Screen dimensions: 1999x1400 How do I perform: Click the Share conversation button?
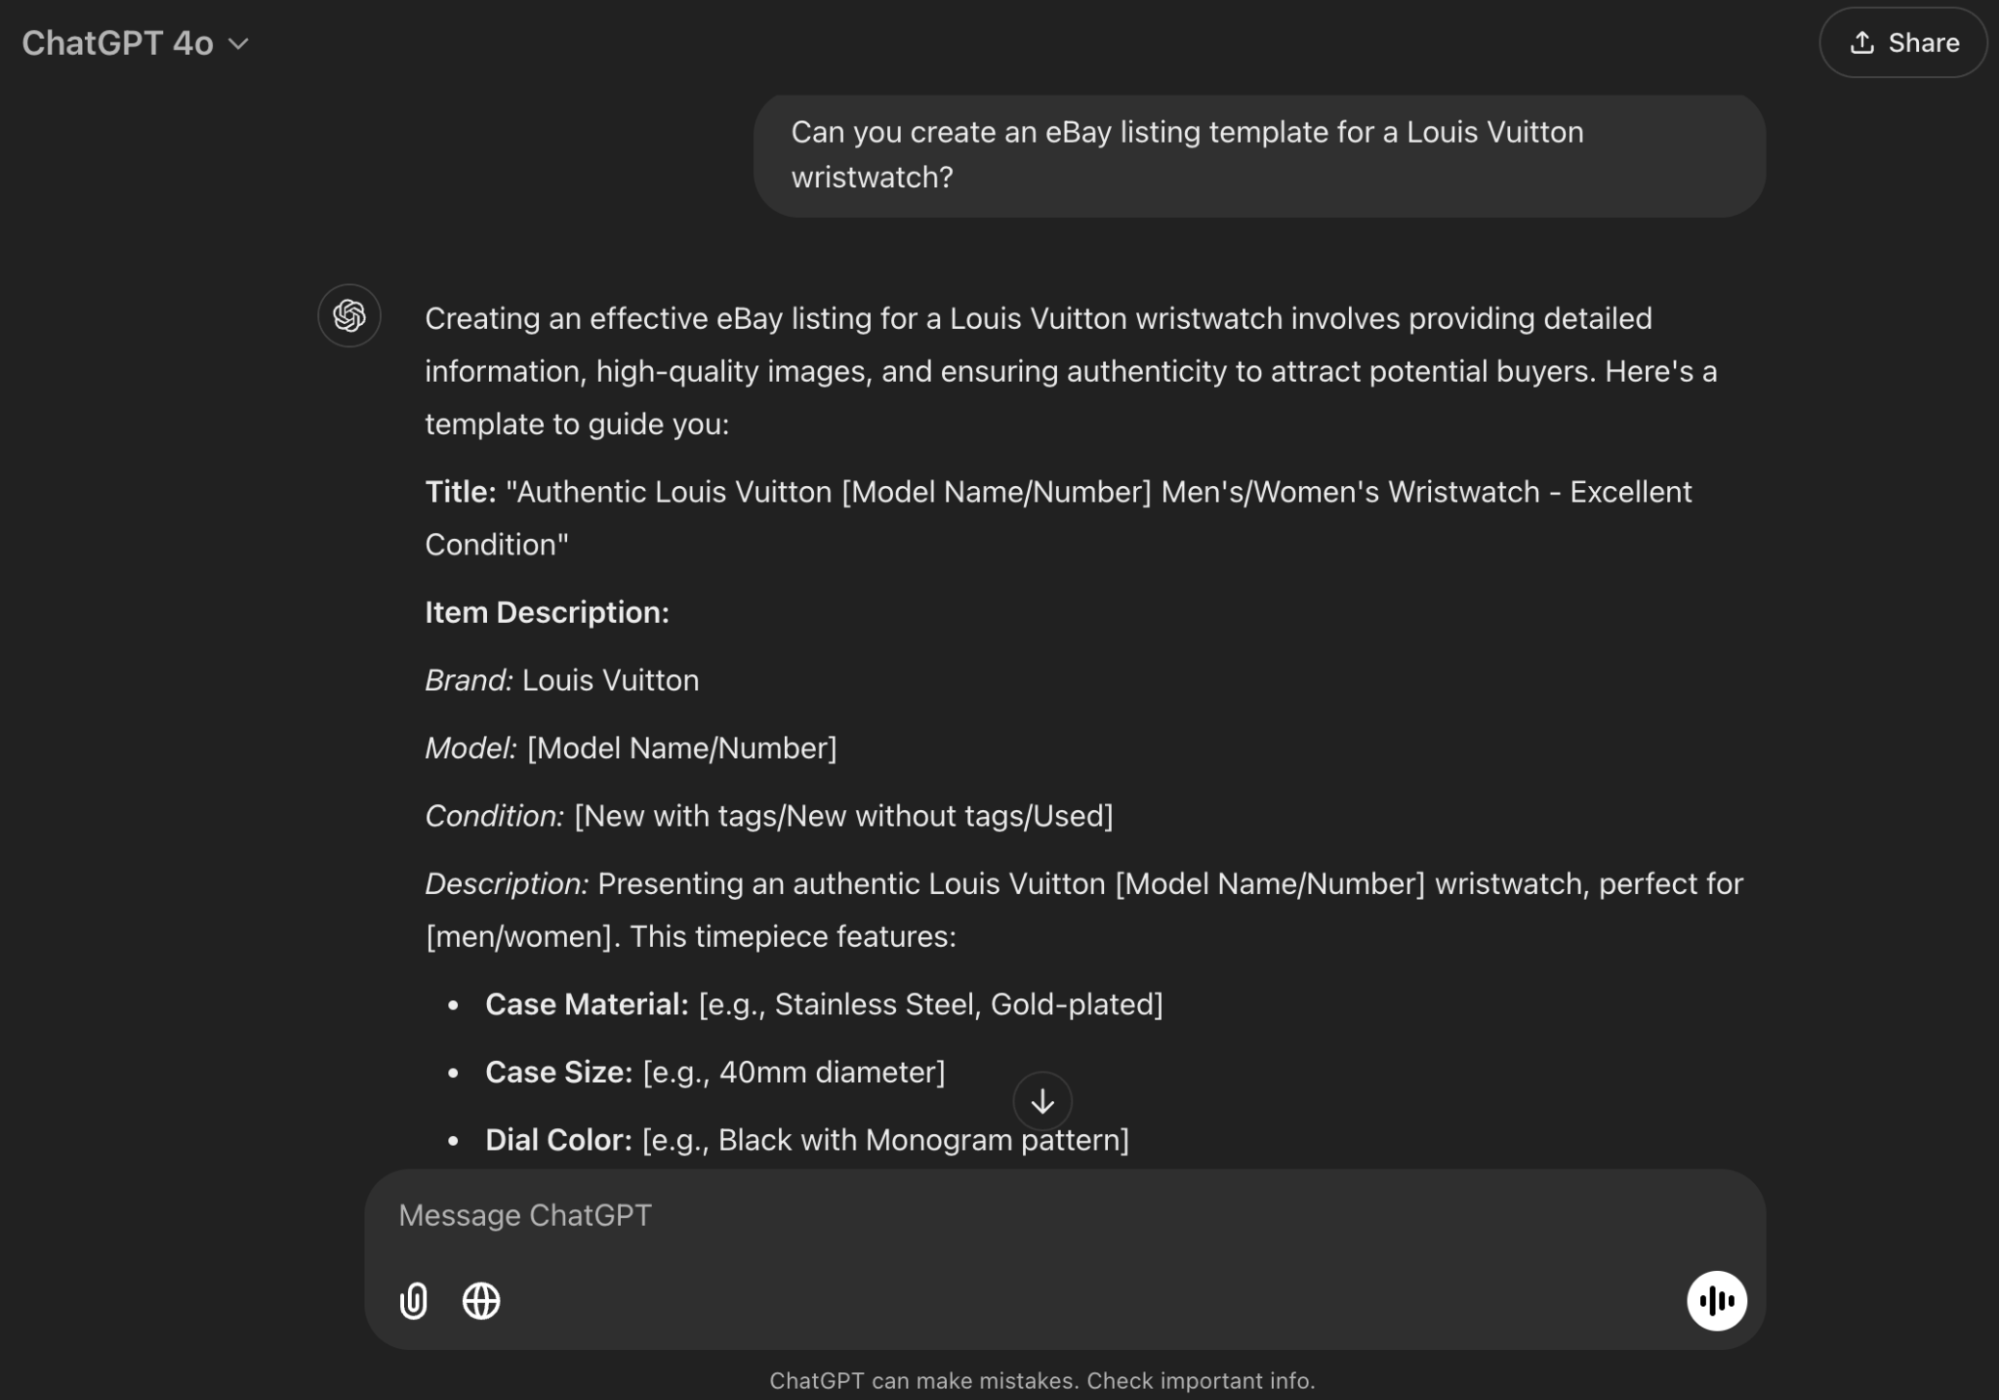[1902, 43]
